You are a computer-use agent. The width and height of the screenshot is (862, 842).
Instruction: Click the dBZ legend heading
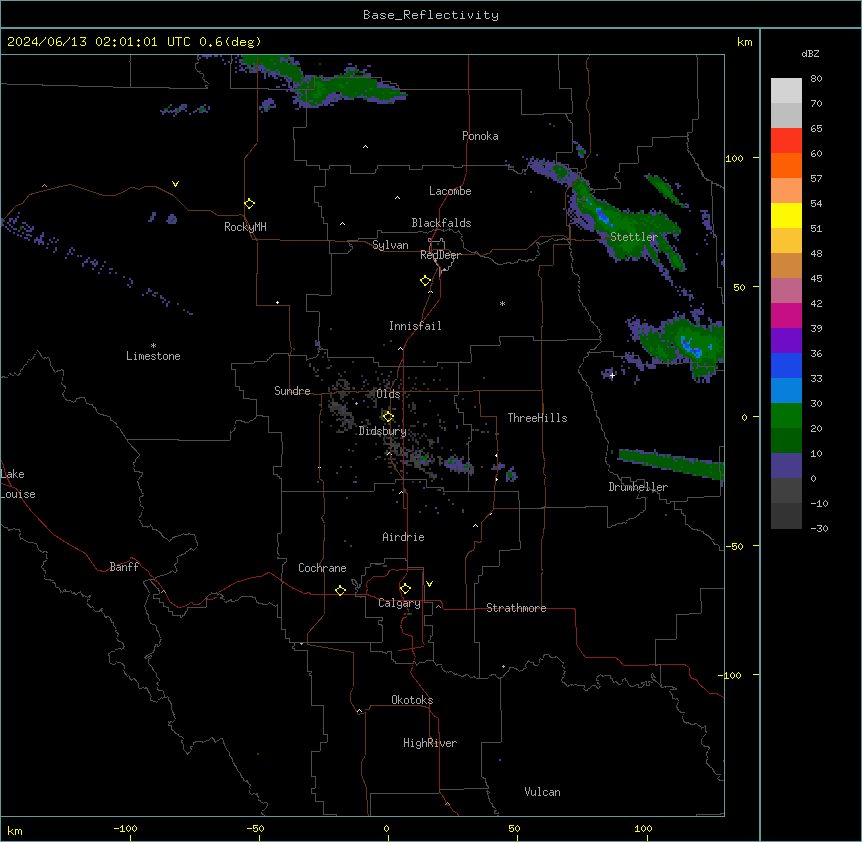coord(810,54)
